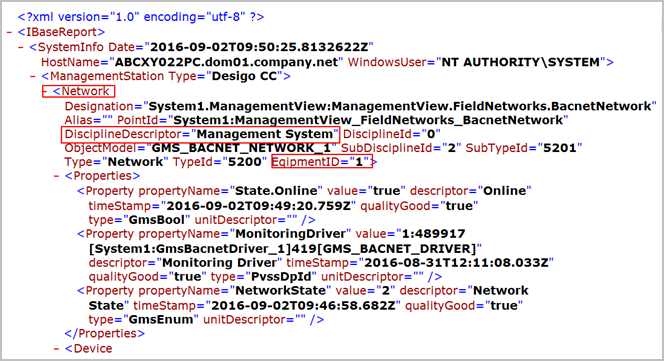664x361 pixels.
Task: Collapse the Device element
Action: (x=56, y=349)
